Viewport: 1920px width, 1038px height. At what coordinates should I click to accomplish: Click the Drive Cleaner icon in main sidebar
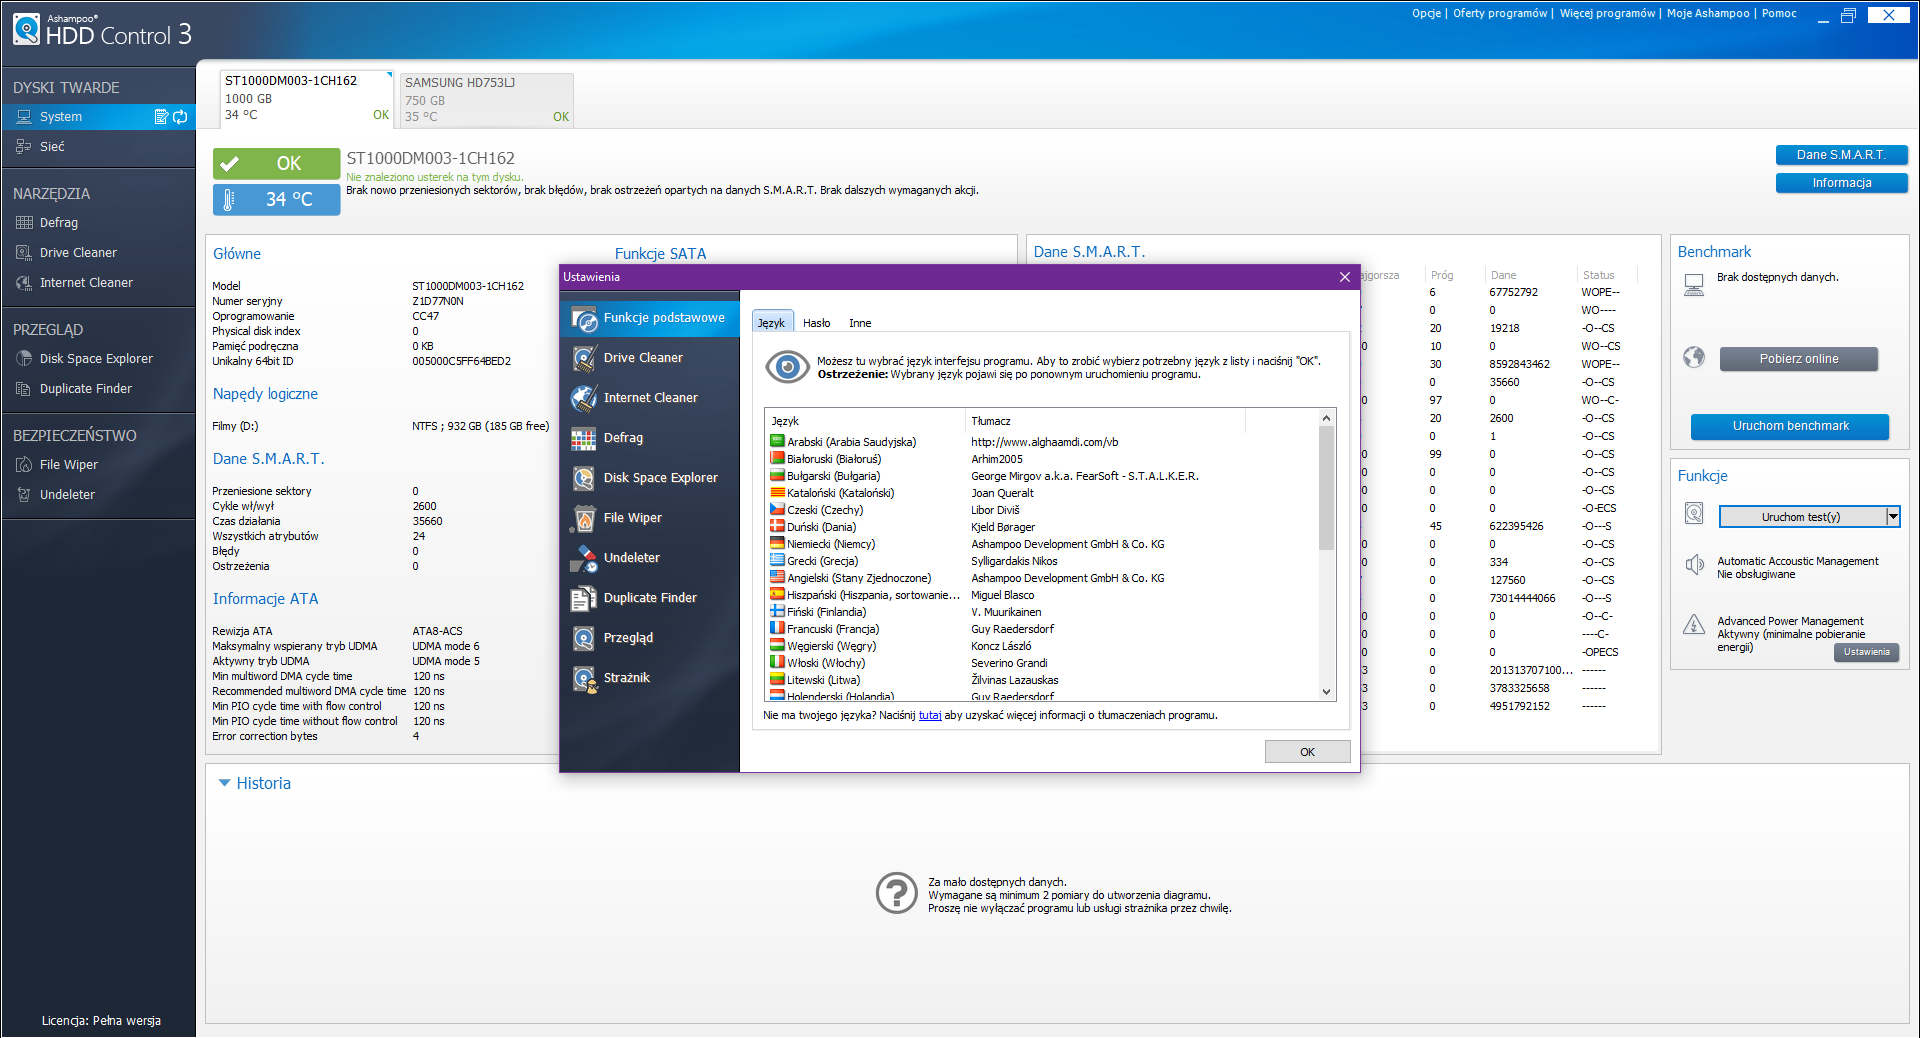[24, 253]
